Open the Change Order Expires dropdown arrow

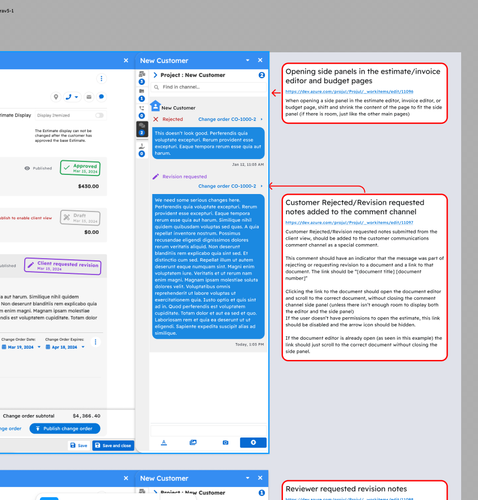coord(83,347)
